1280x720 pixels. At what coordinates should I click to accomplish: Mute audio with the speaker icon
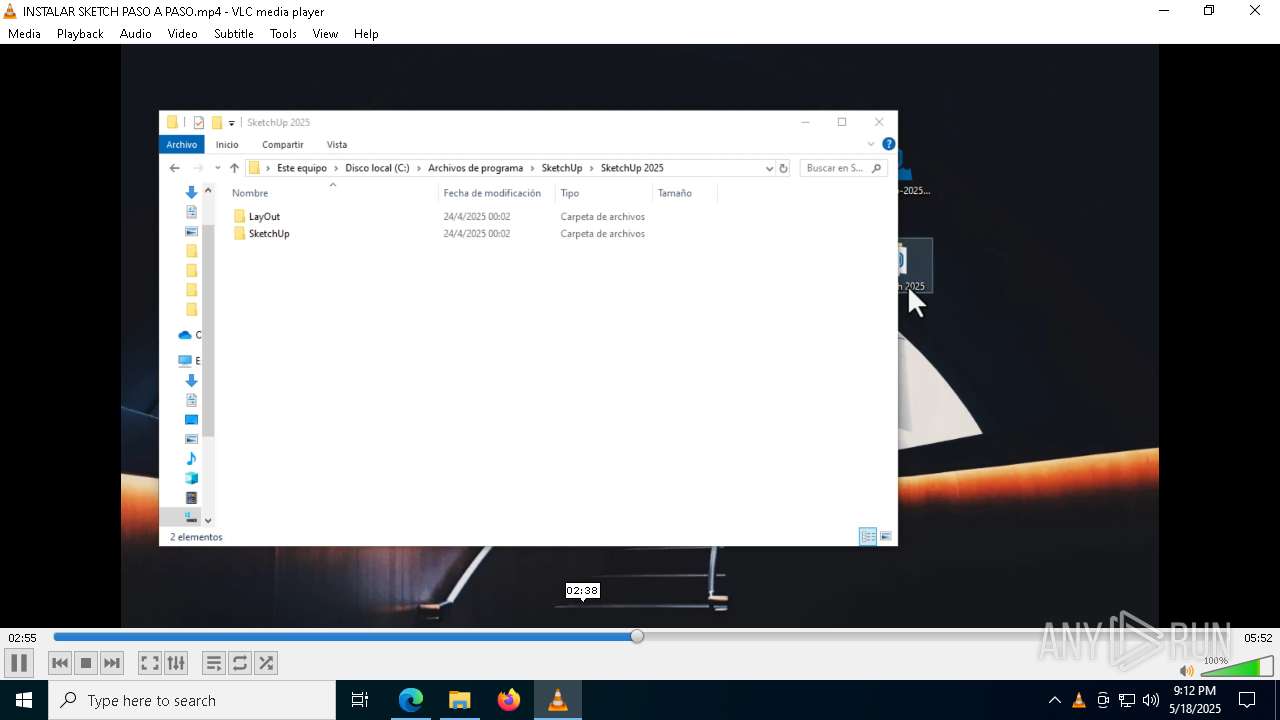point(1187,670)
